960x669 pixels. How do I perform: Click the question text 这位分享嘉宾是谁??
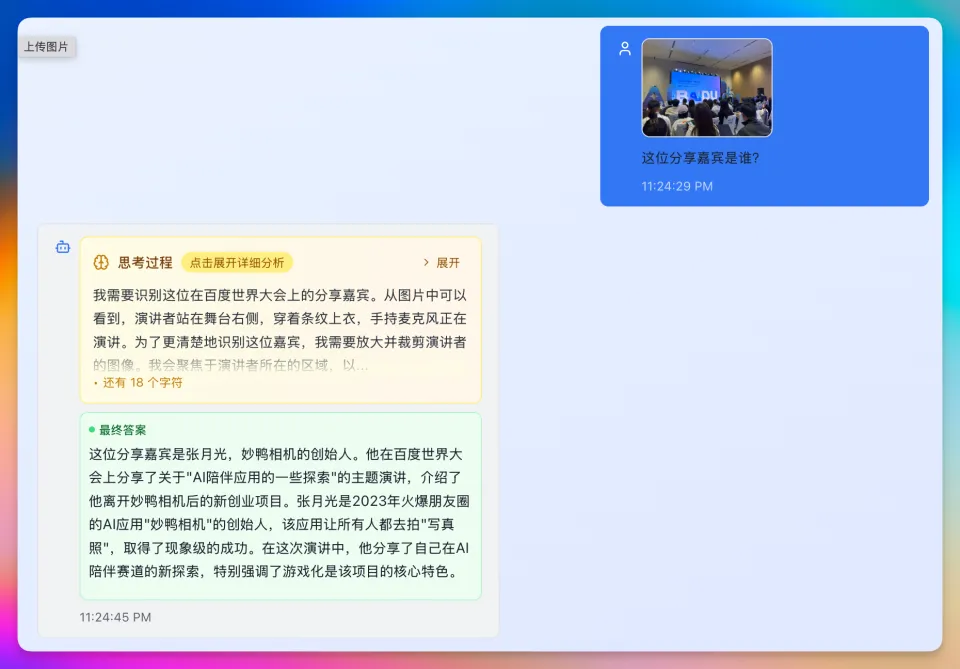[x=700, y=158]
